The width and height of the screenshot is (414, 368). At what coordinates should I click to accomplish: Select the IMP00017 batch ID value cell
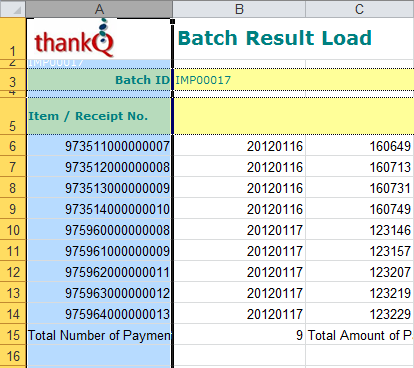click(x=293, y=80)
